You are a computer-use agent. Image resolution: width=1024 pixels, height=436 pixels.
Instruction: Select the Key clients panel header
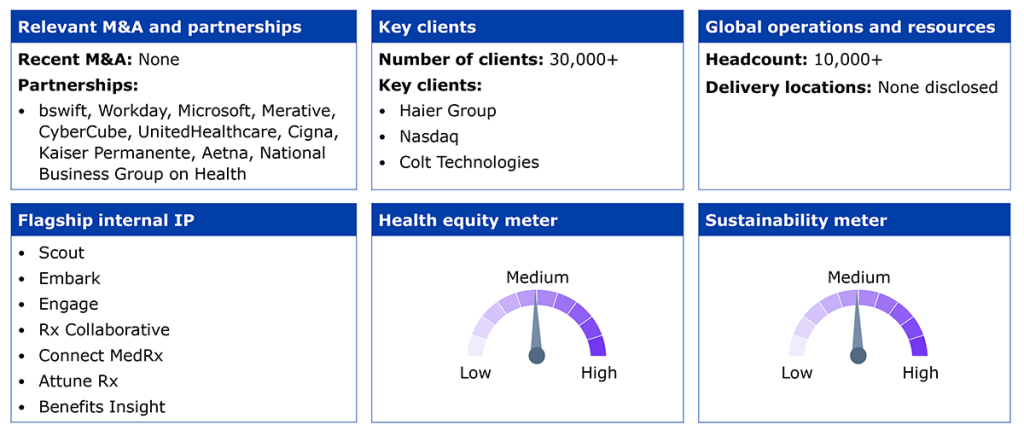(x=528, y=27)
